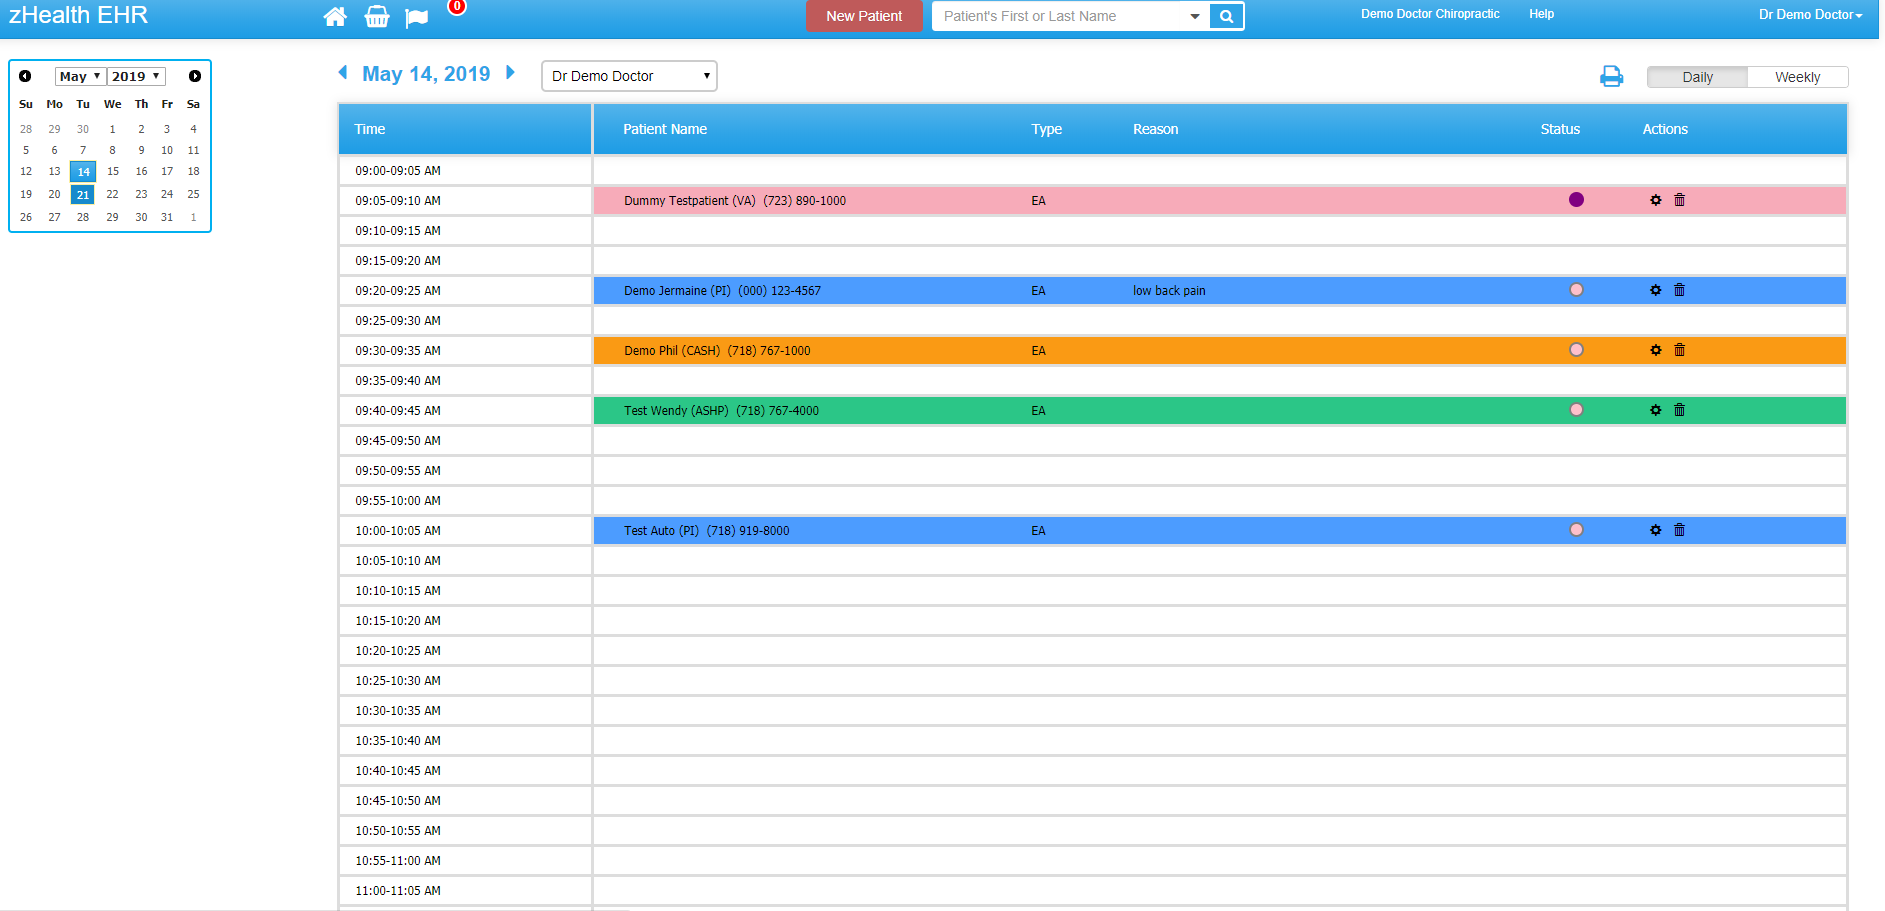Open the year dropdown showing 2019
This screenshot has height=911, width=1885.
[136, 76]
